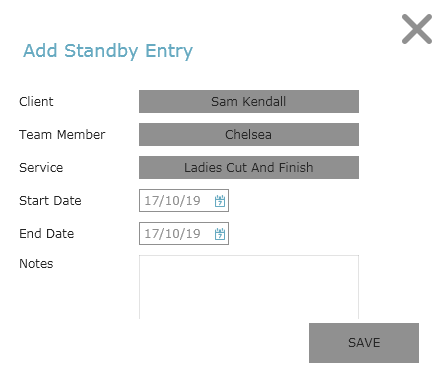Save the standby entry

pyautogui.click(x=364, y=343)
